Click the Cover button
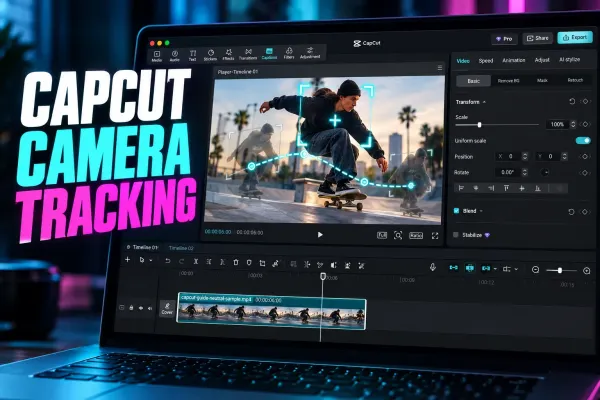Viewport: 600px width, 400px height. pos(167,309)
